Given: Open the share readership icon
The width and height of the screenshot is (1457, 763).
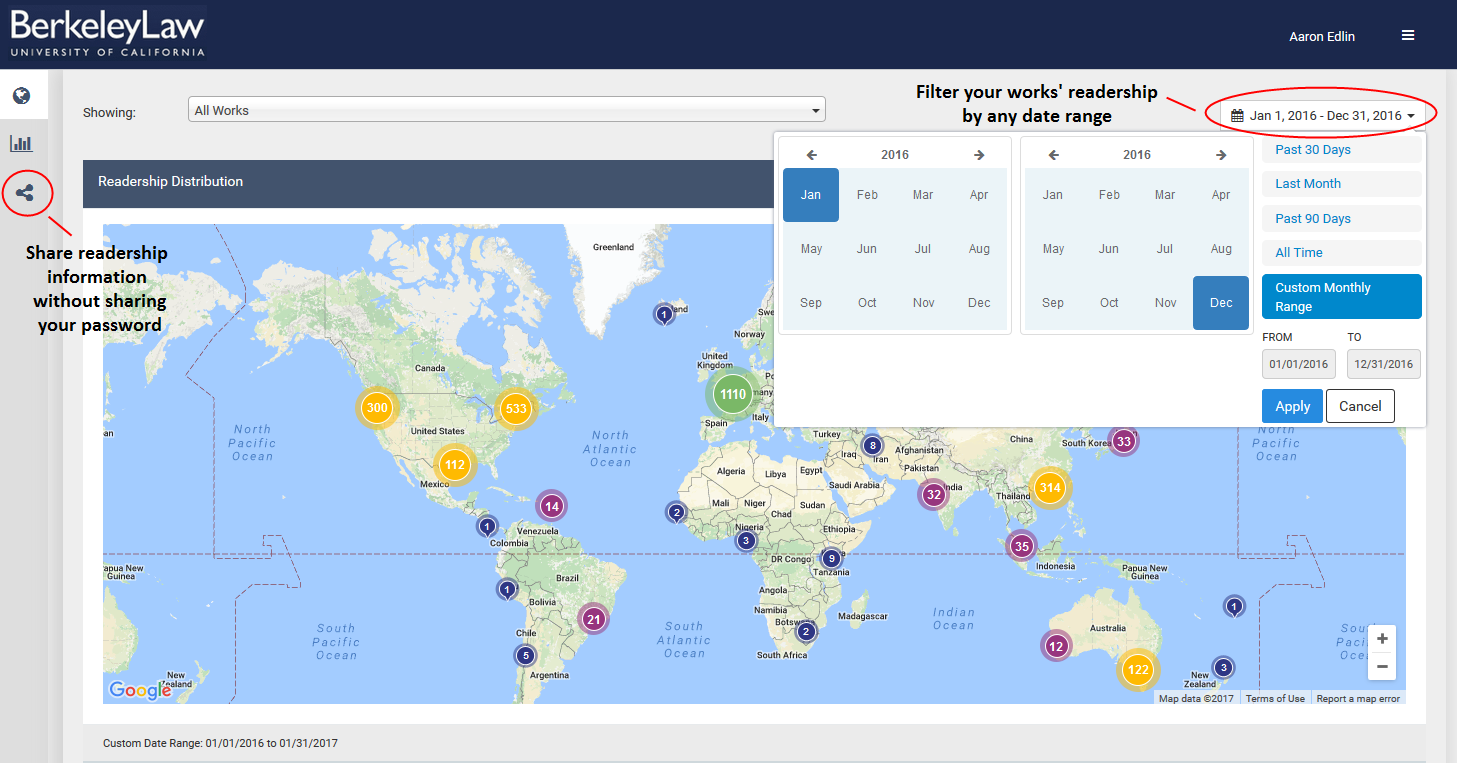Looking at the screenshot, I should [24, 192].
